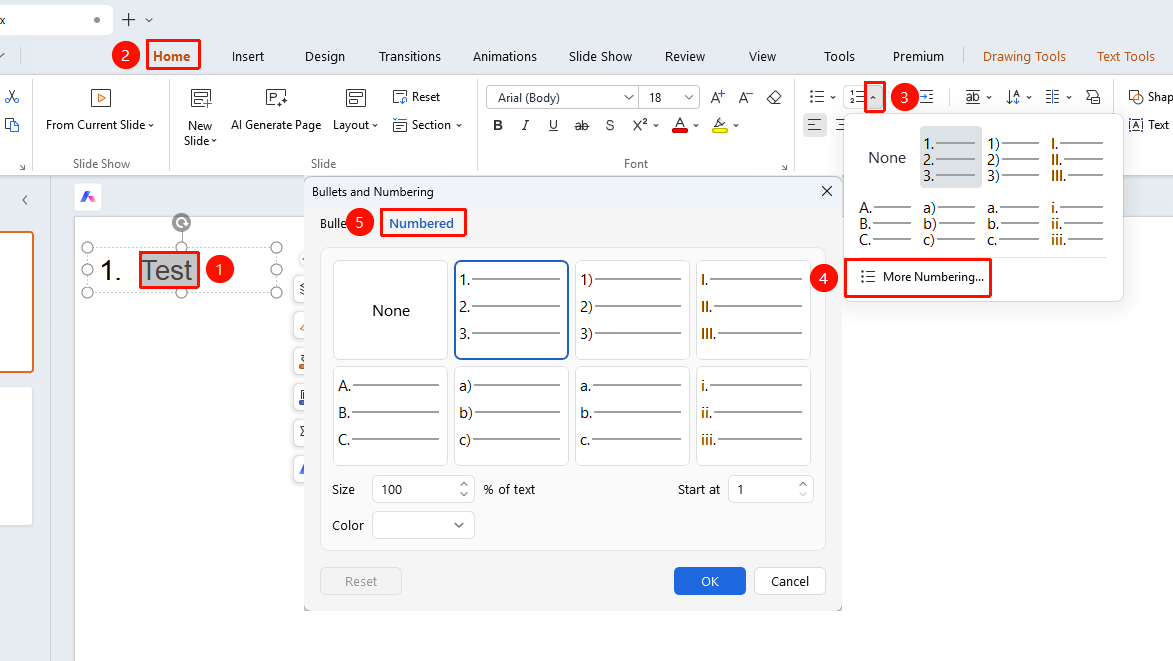Start slideshow From Current Slide
The height and width of the screenshot is (661, 1173).
pyautogui.click(x=100, y=111)
